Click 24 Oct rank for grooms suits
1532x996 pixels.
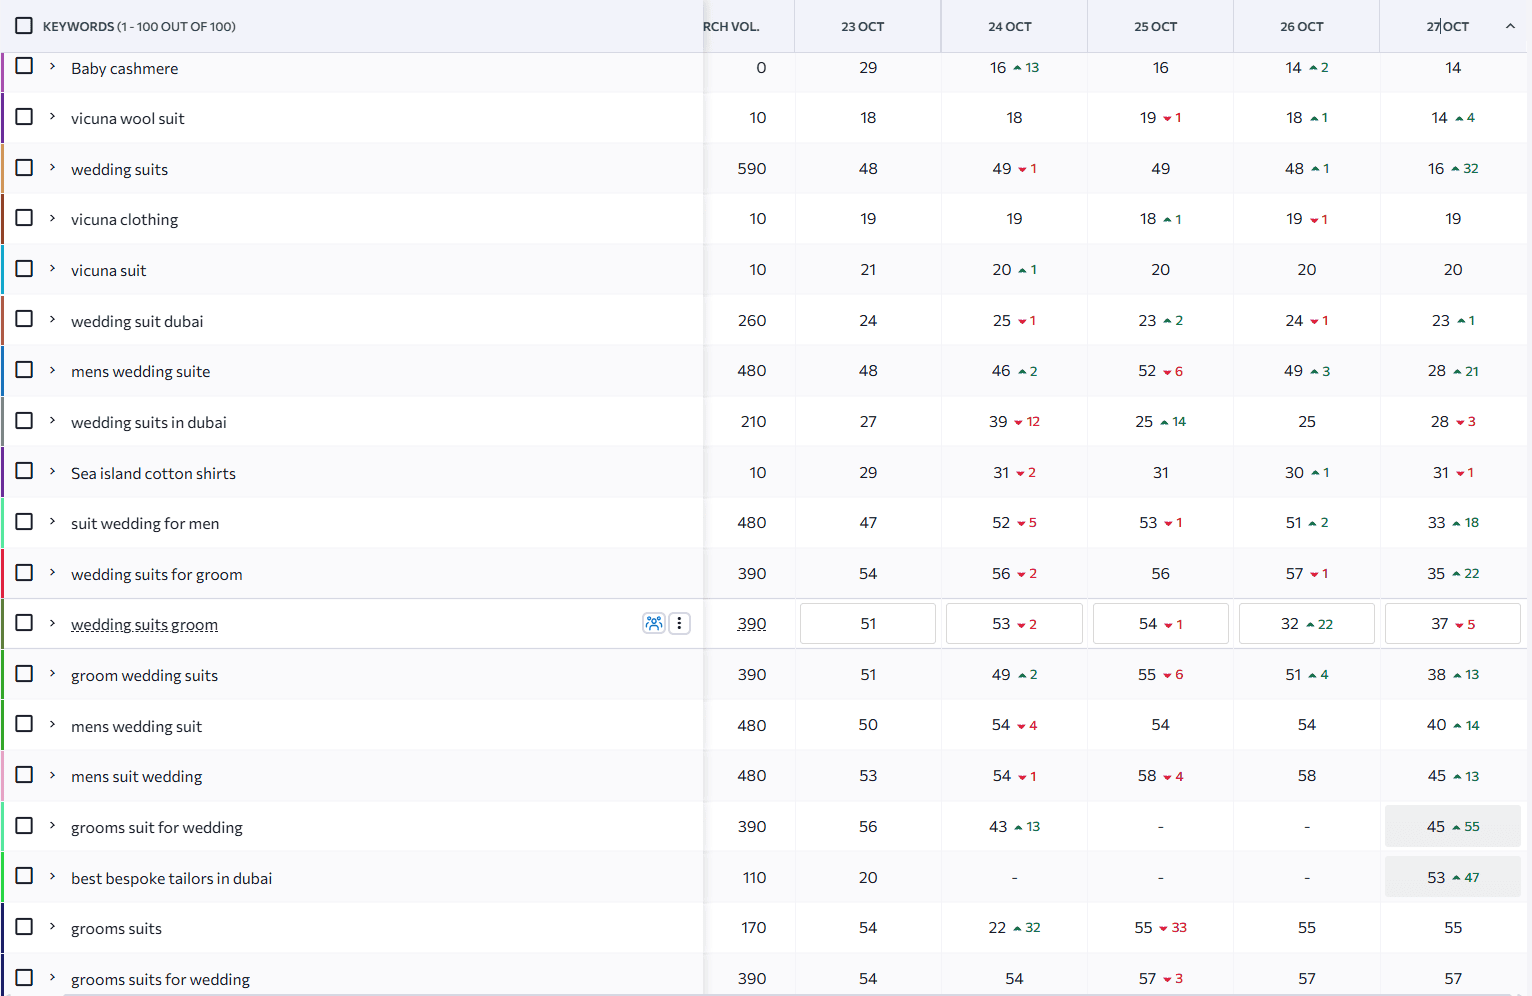pos(1014,928)
